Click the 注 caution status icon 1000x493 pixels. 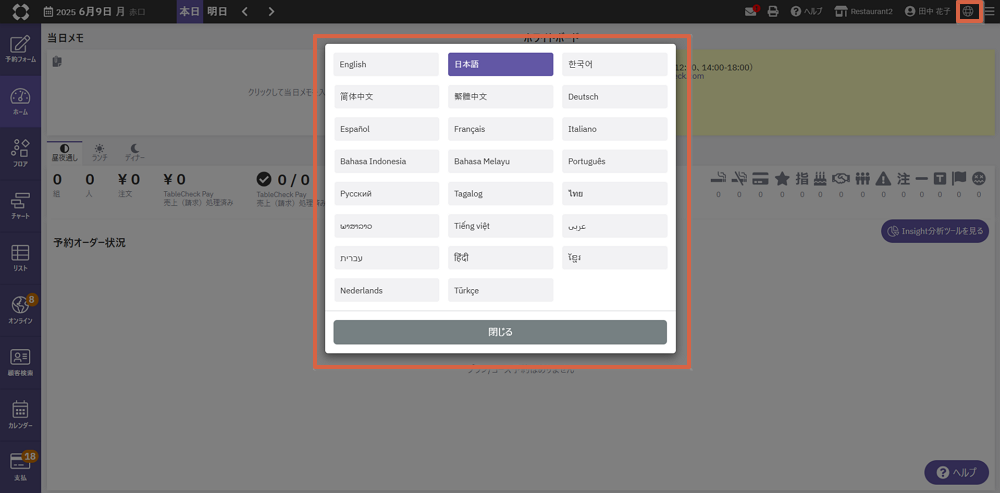[903, 179]
